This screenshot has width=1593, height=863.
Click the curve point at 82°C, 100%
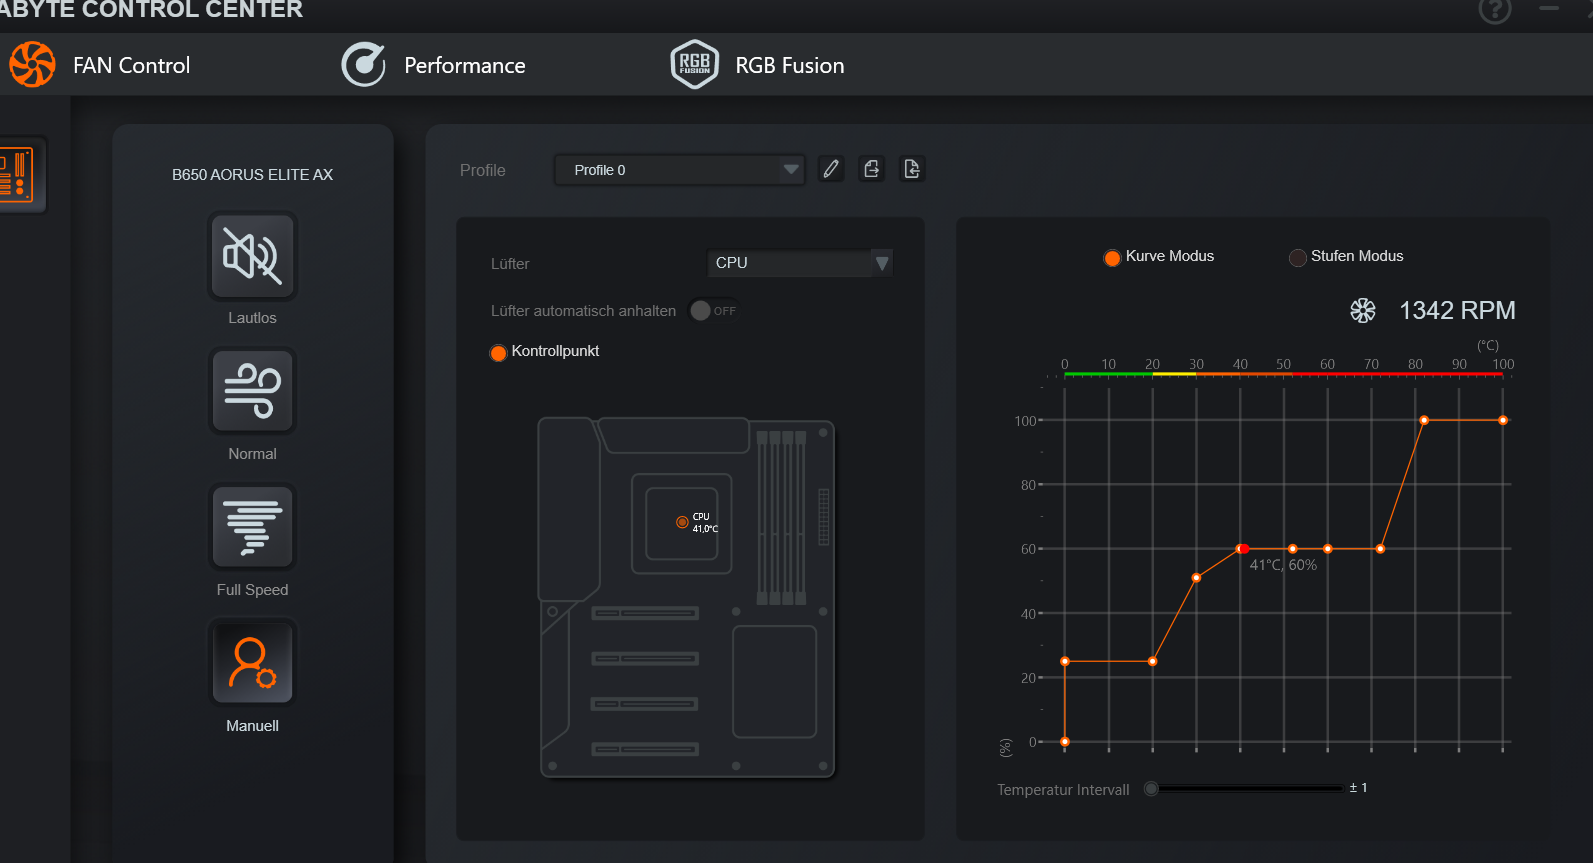(1425, 421)
